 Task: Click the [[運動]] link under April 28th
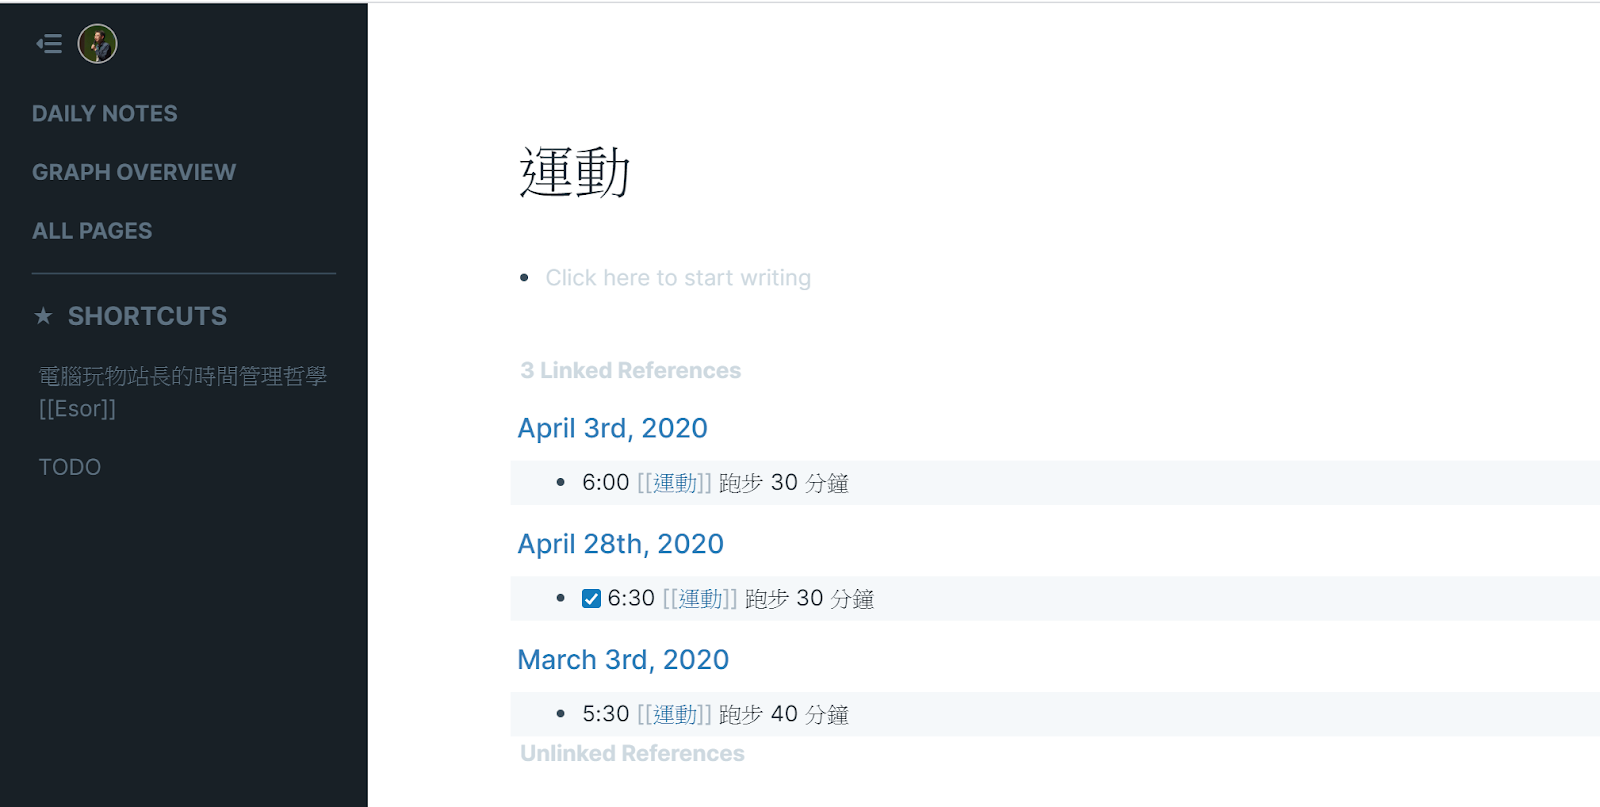pos(700,597)
